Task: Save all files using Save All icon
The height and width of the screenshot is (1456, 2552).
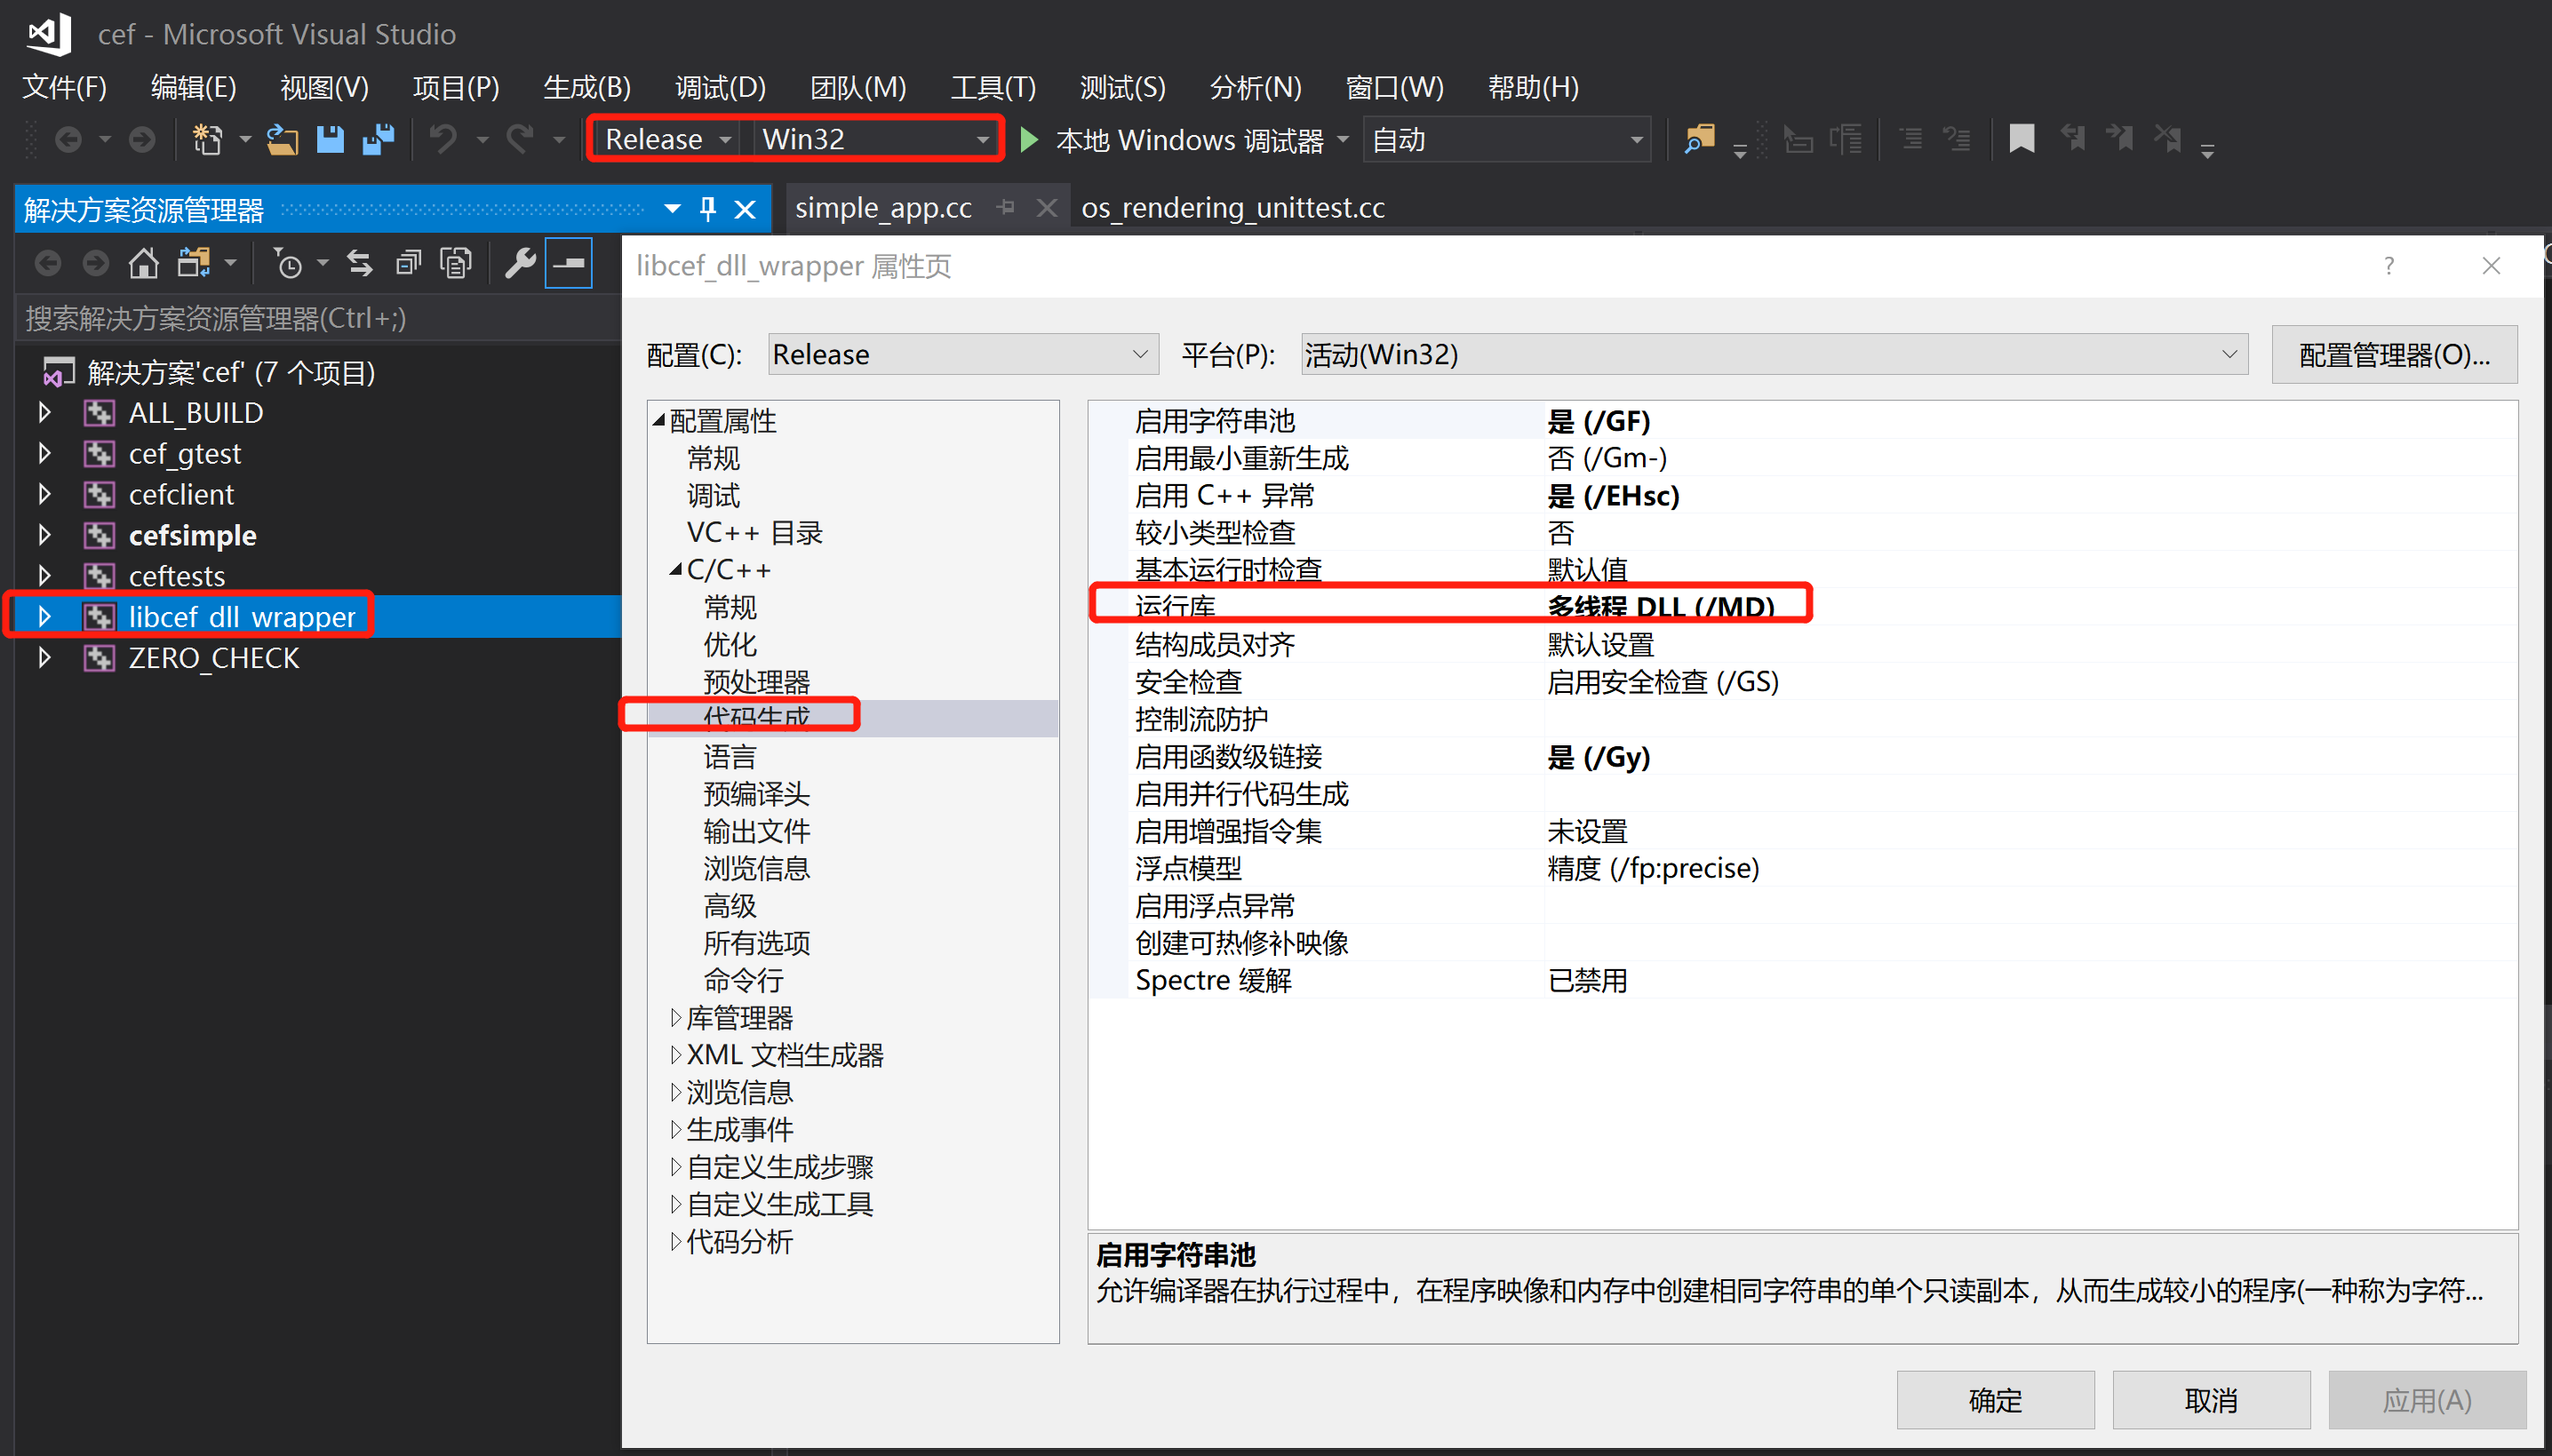Action: [x=378, y=139]
